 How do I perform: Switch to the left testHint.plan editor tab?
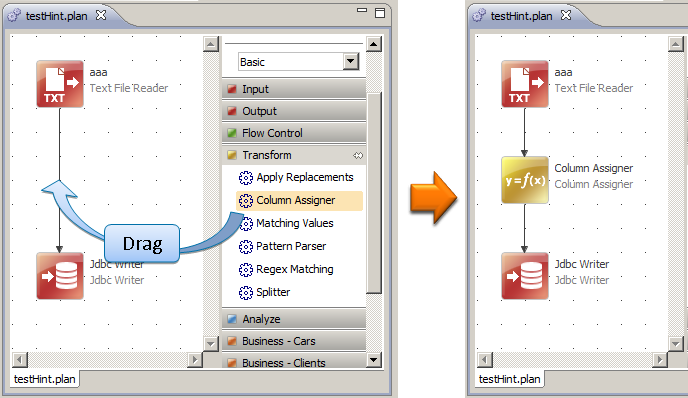pyautogui.click(x=57, y=16)
